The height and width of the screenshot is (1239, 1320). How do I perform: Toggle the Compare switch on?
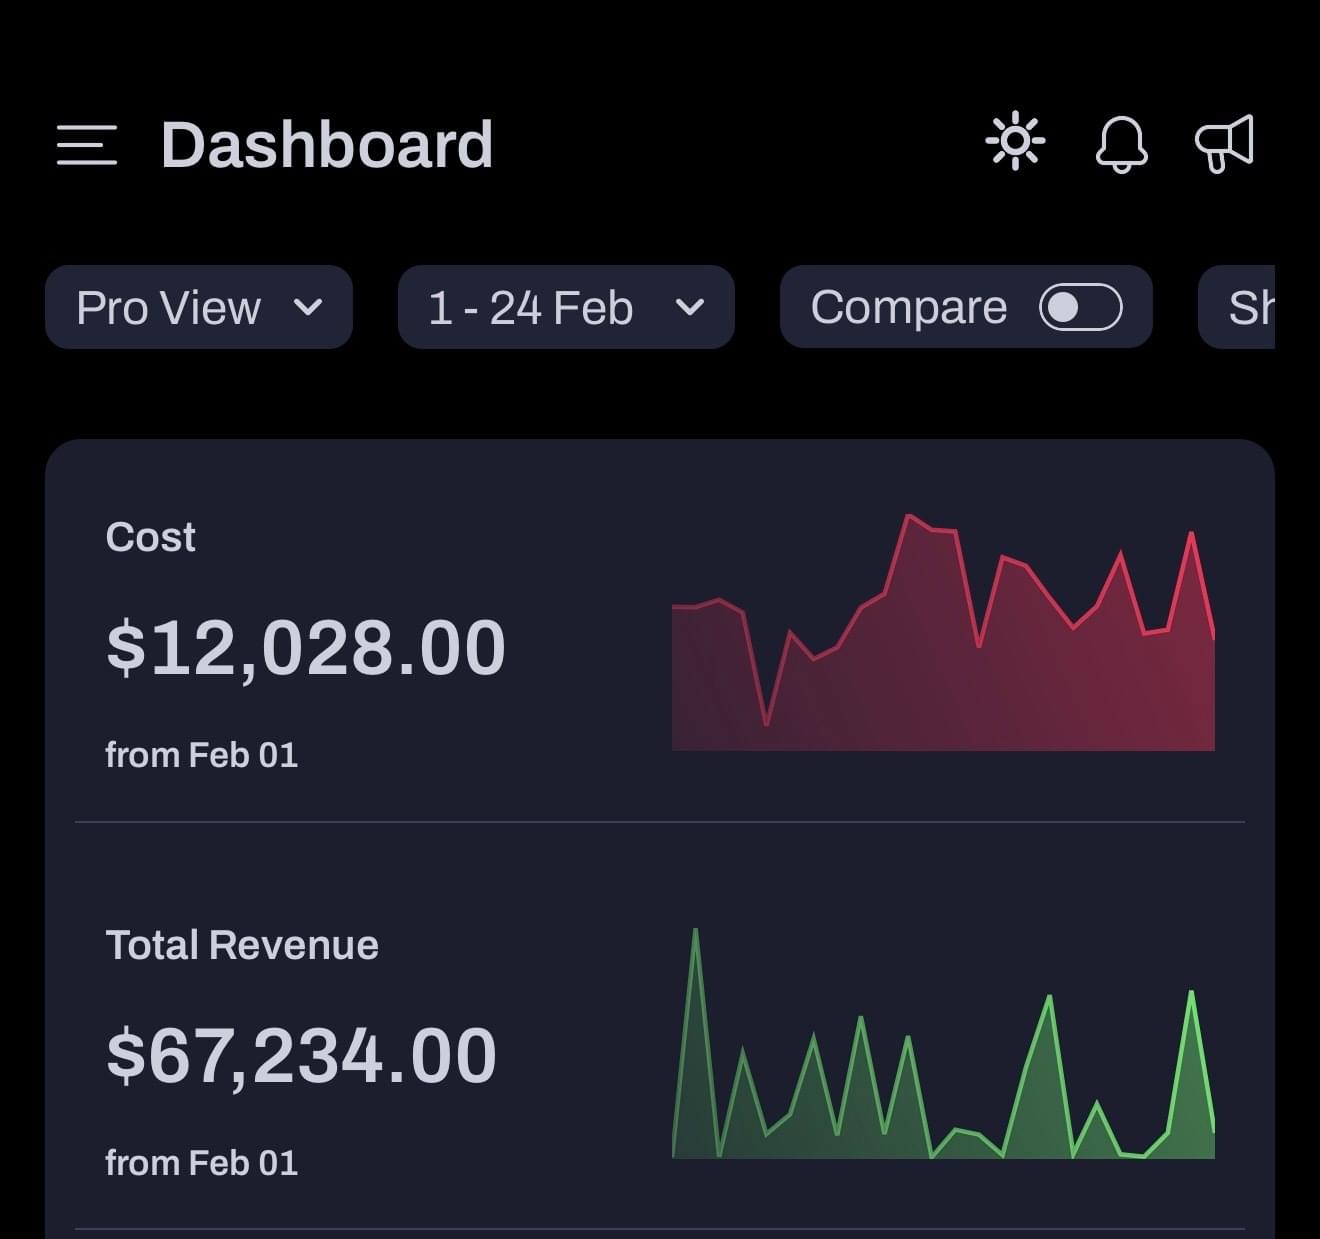pyautogui.click(x=1080, y=307)
